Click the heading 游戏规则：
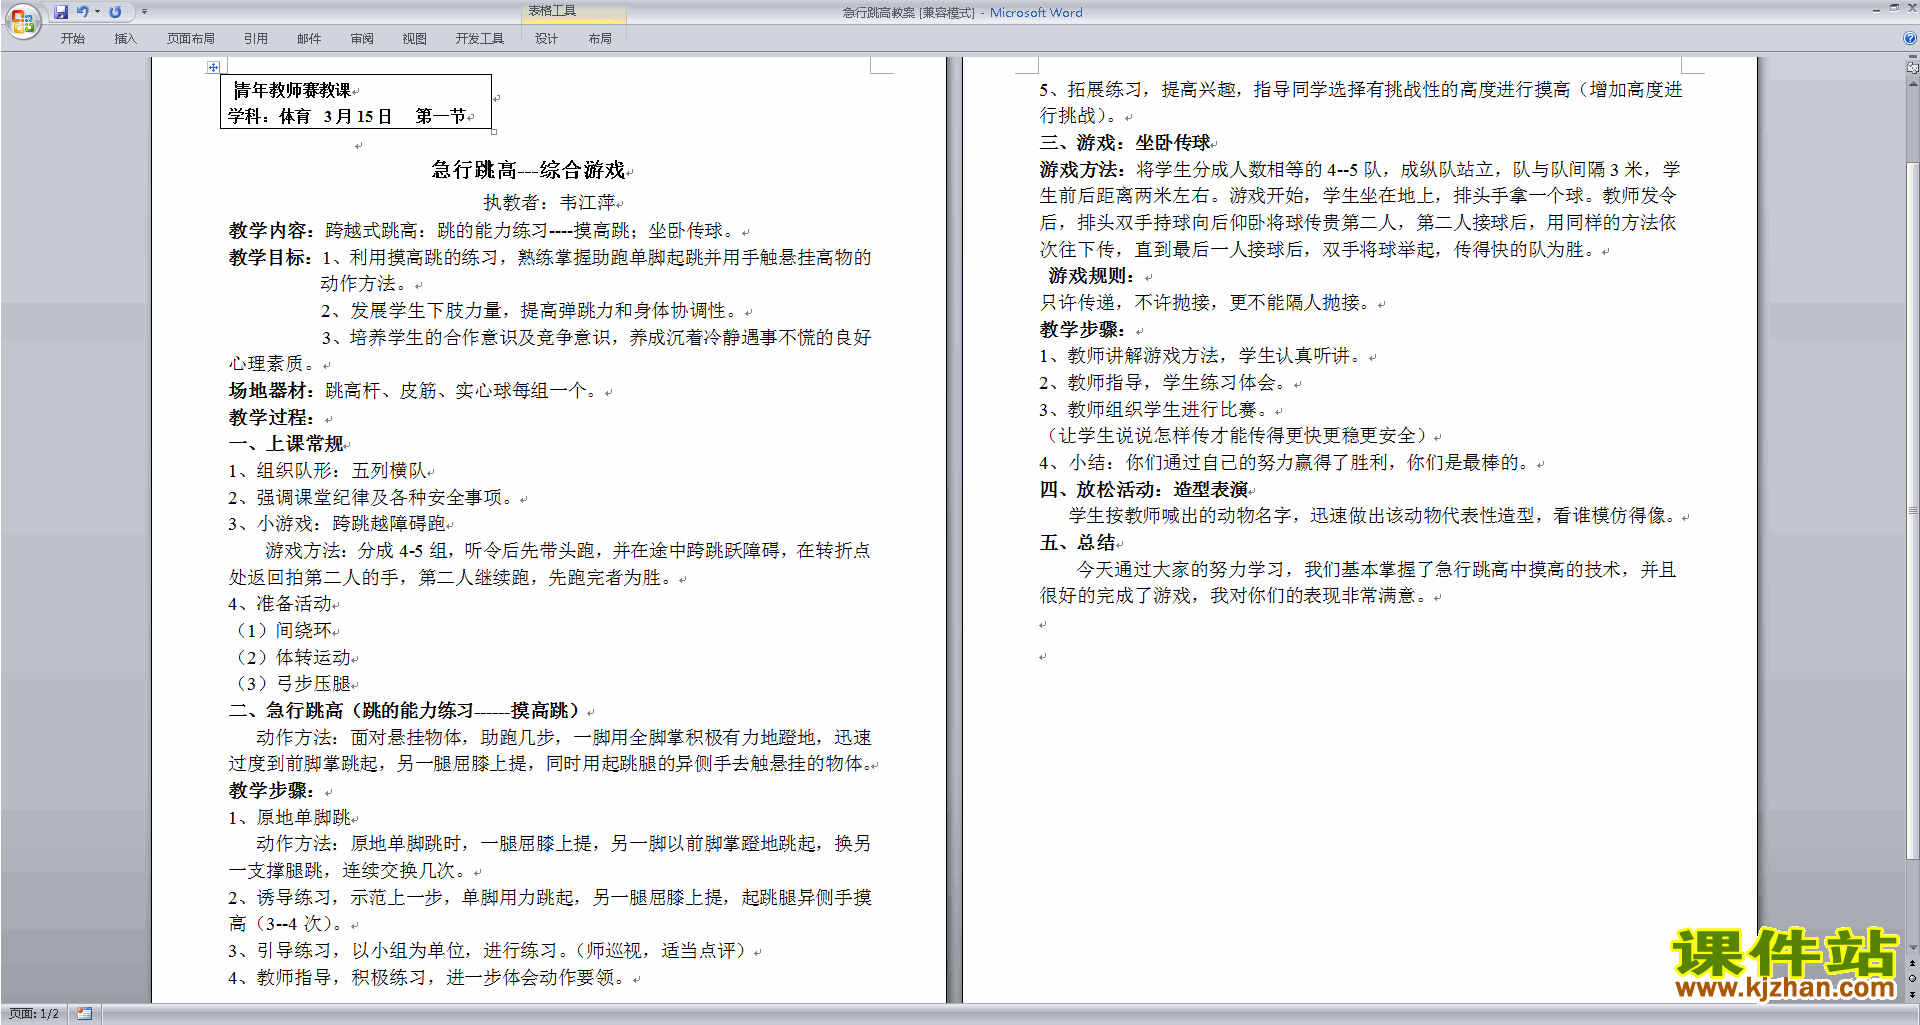1920x1025 pixels. 1091,276
